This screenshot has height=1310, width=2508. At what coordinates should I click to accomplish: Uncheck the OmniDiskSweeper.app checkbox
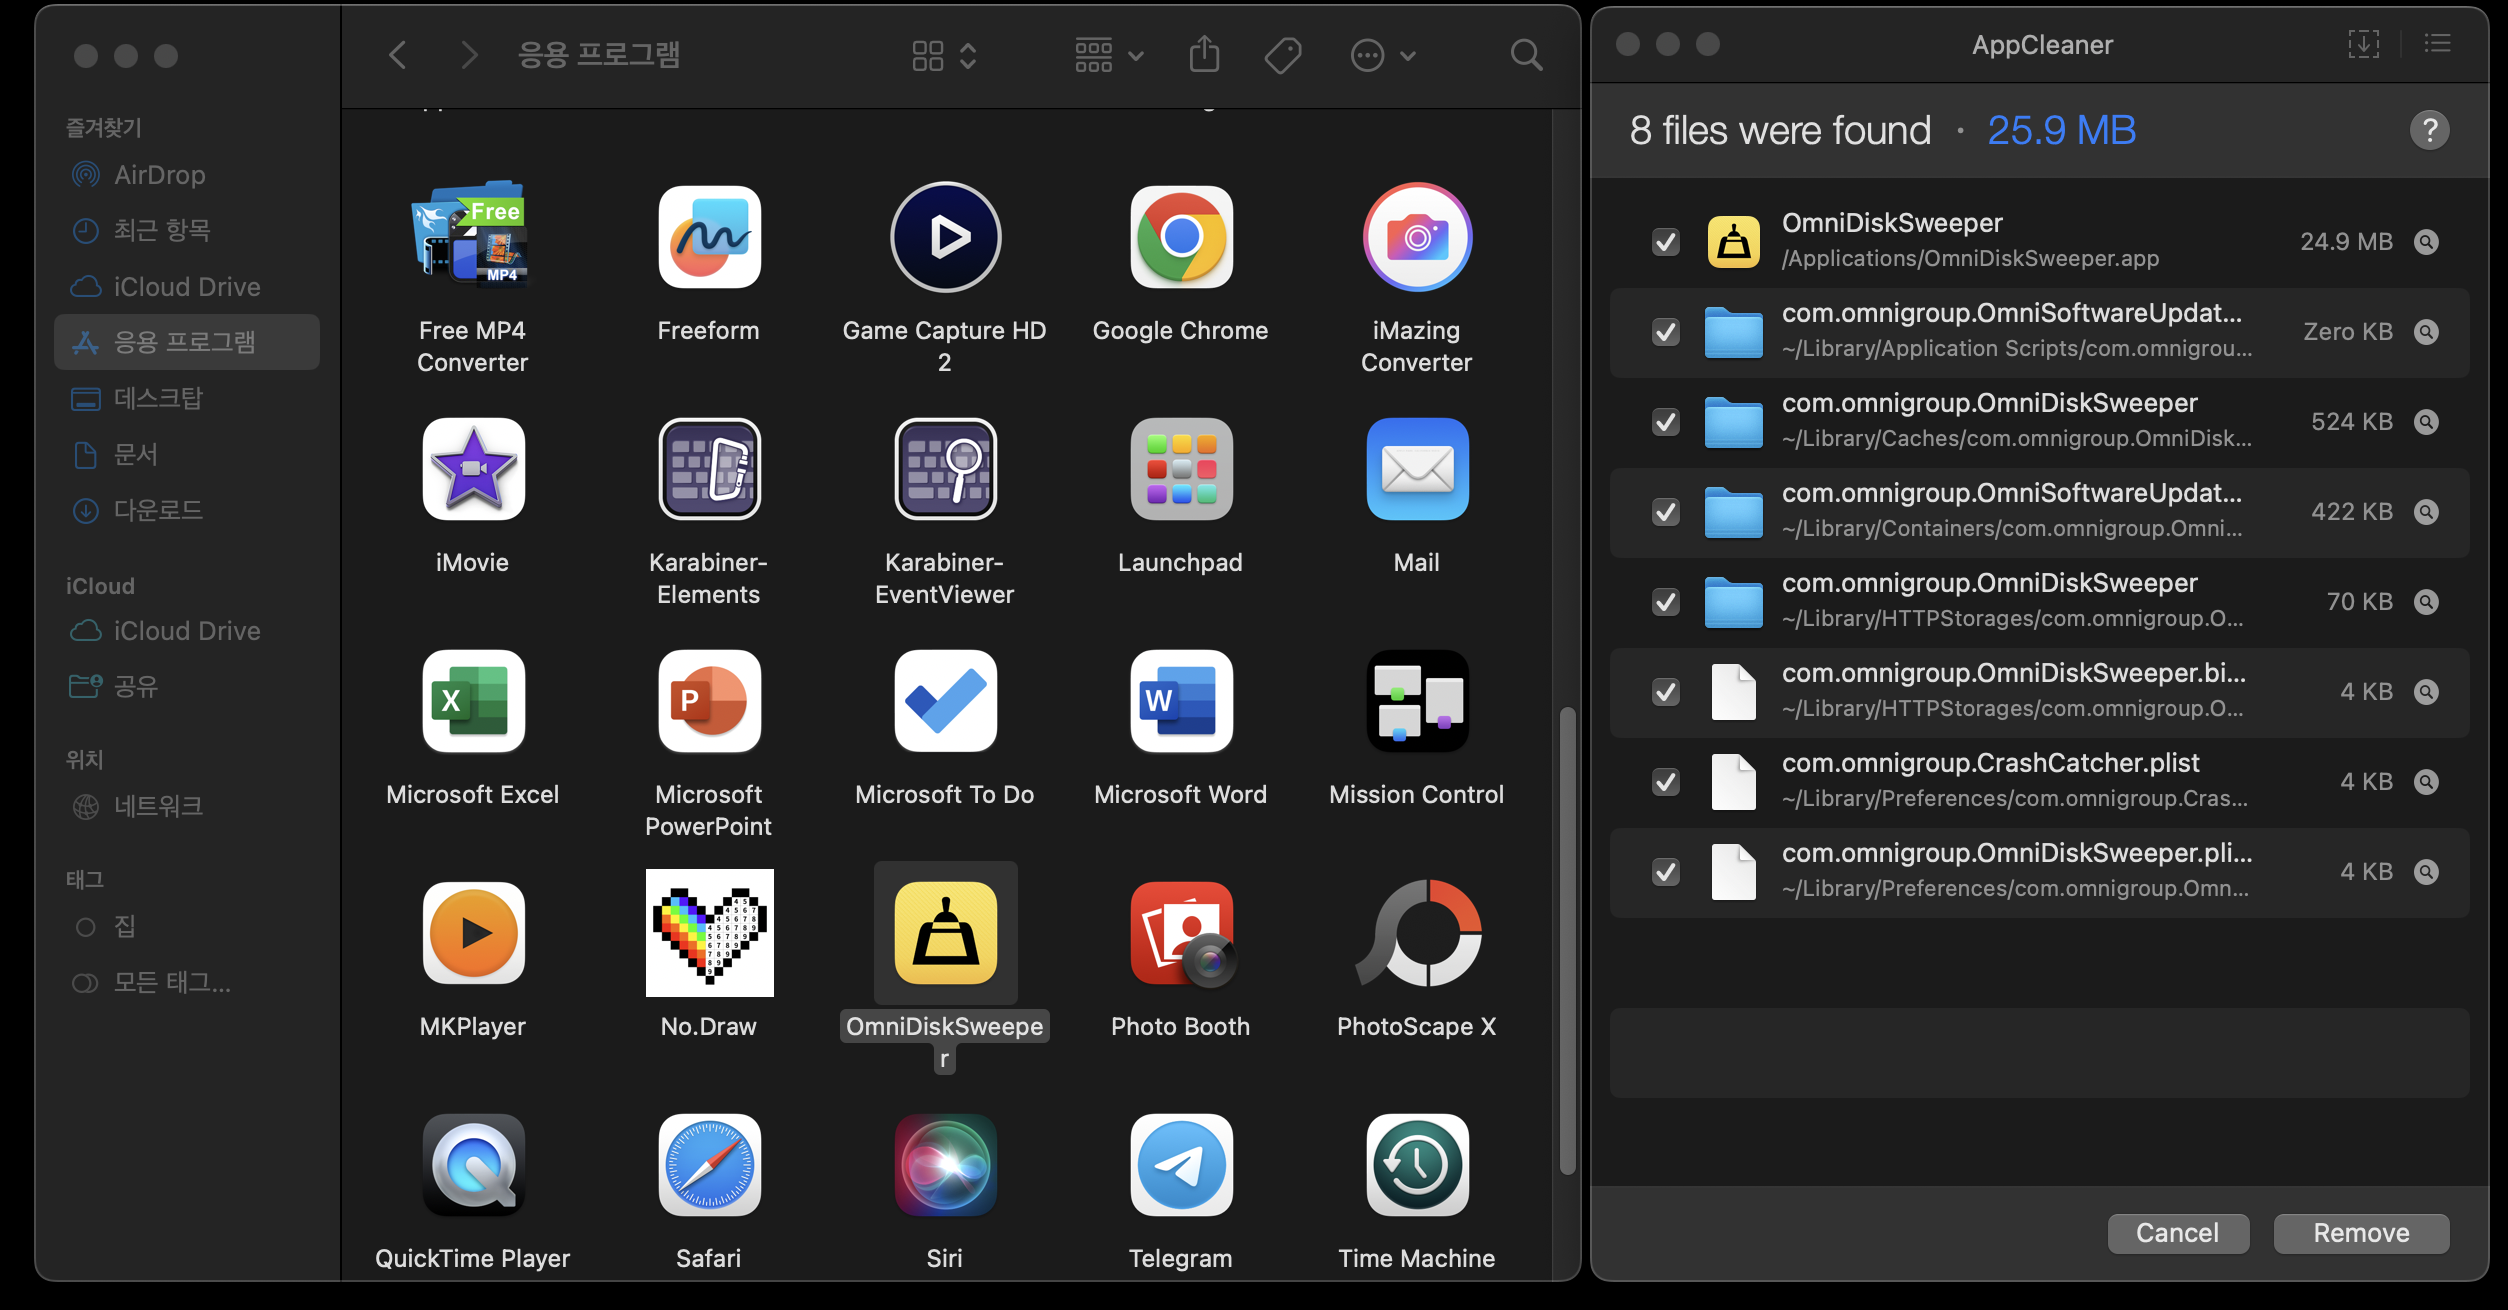click(1665, 242)
